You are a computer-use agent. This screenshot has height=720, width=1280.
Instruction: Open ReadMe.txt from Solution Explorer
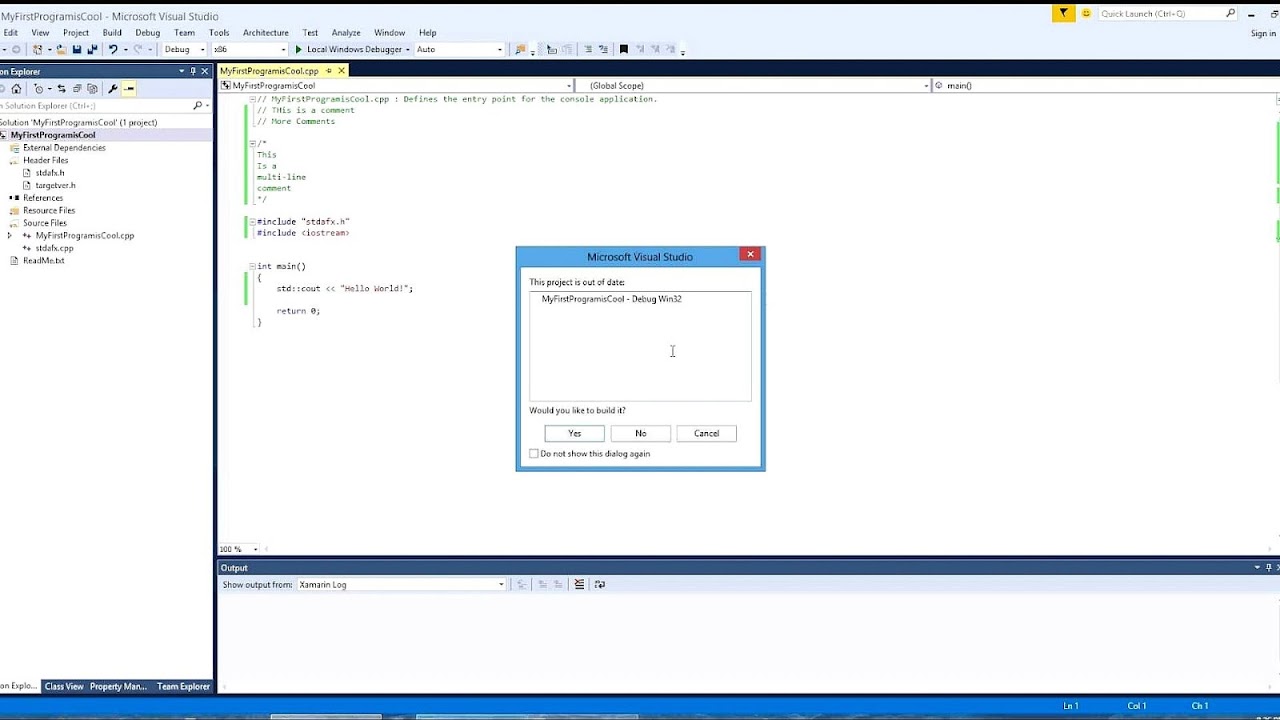(46, 260)
